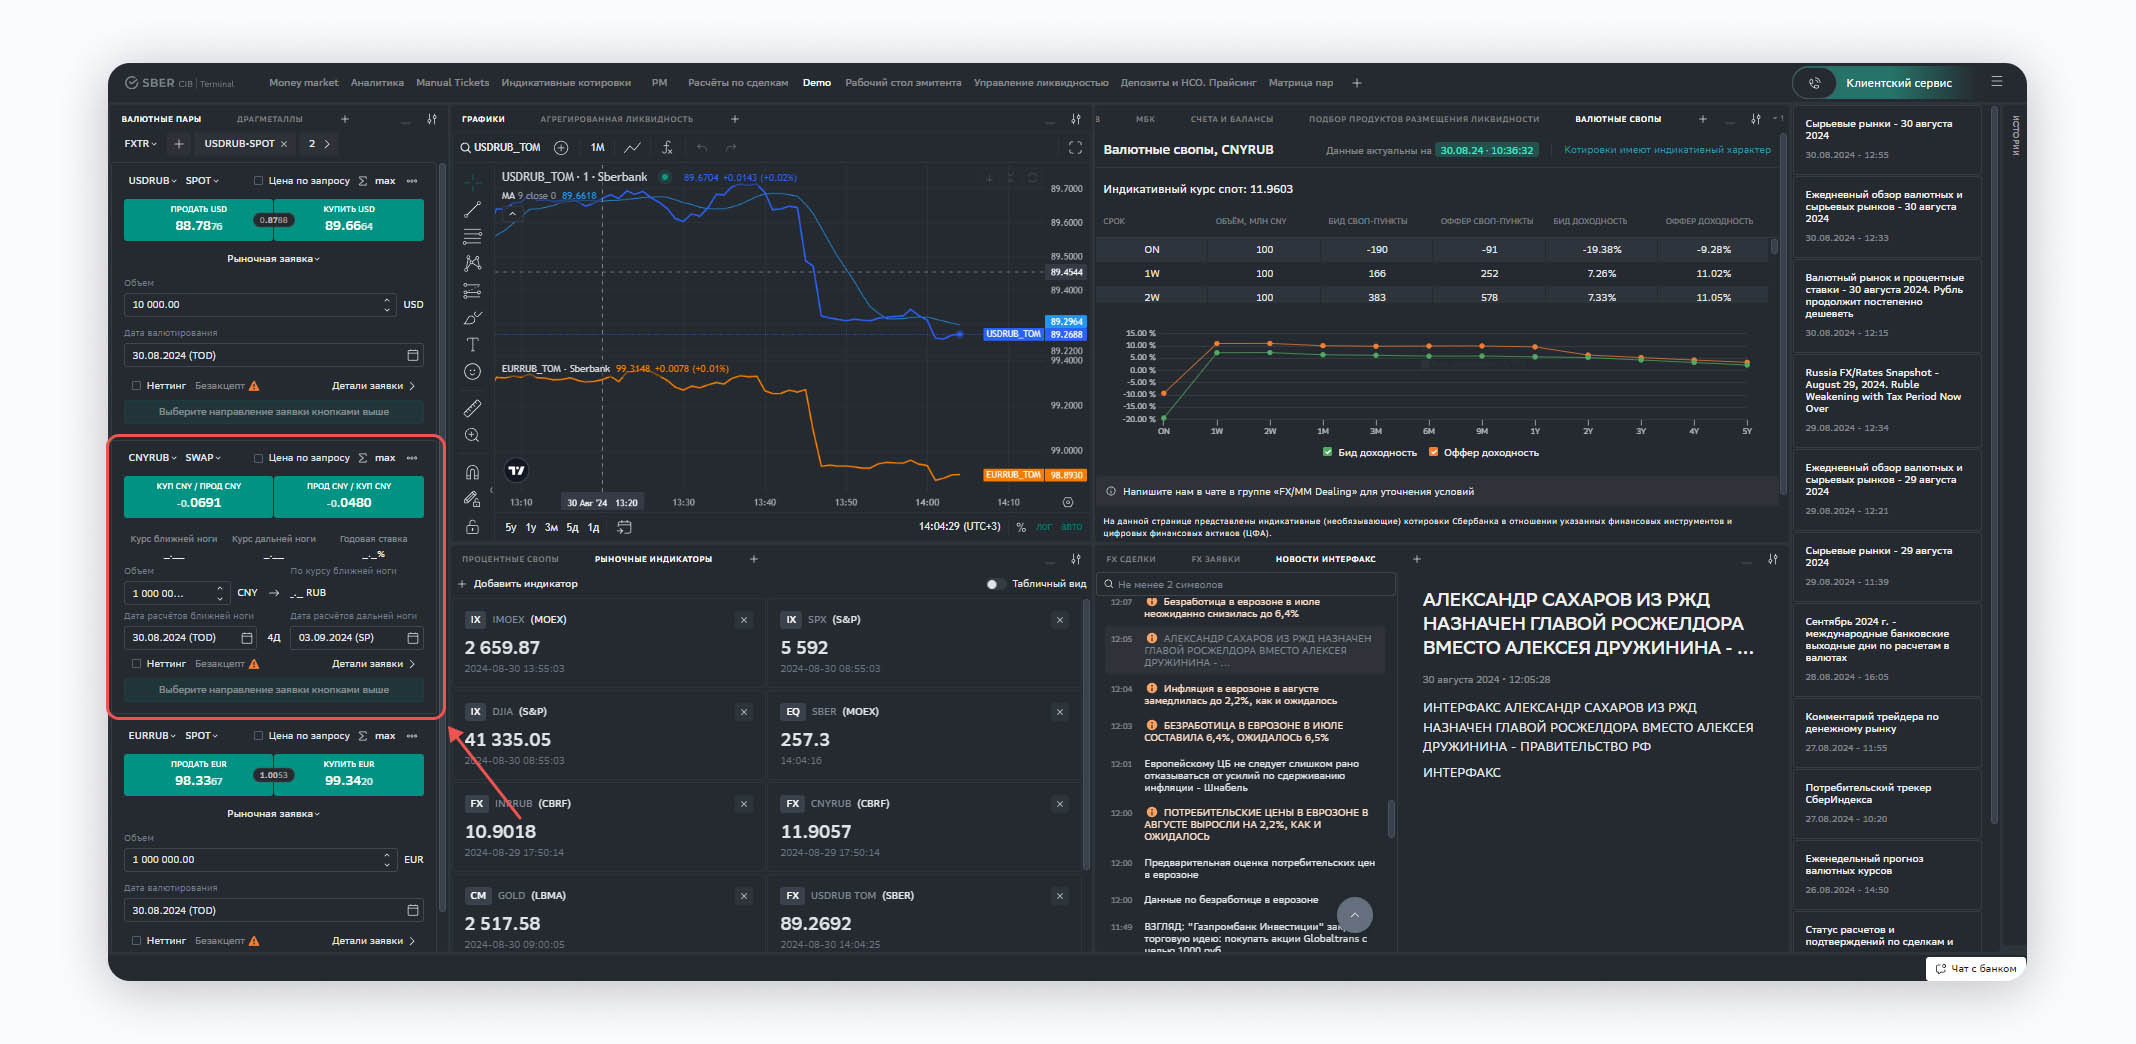This screenshot has height=1044, width=2136.
Task: Toggle 'Оффер доходность' legend checkbox
Action: 1433,453
